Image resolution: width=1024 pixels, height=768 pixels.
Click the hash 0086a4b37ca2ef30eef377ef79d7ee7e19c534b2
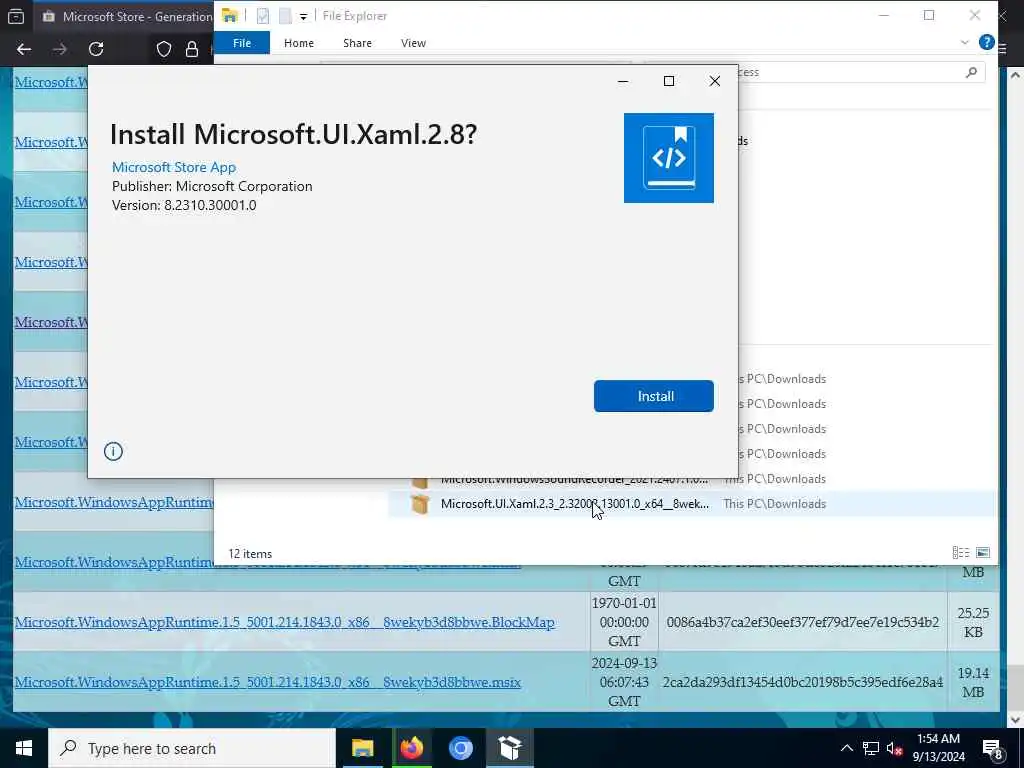[x=803, y=622]
